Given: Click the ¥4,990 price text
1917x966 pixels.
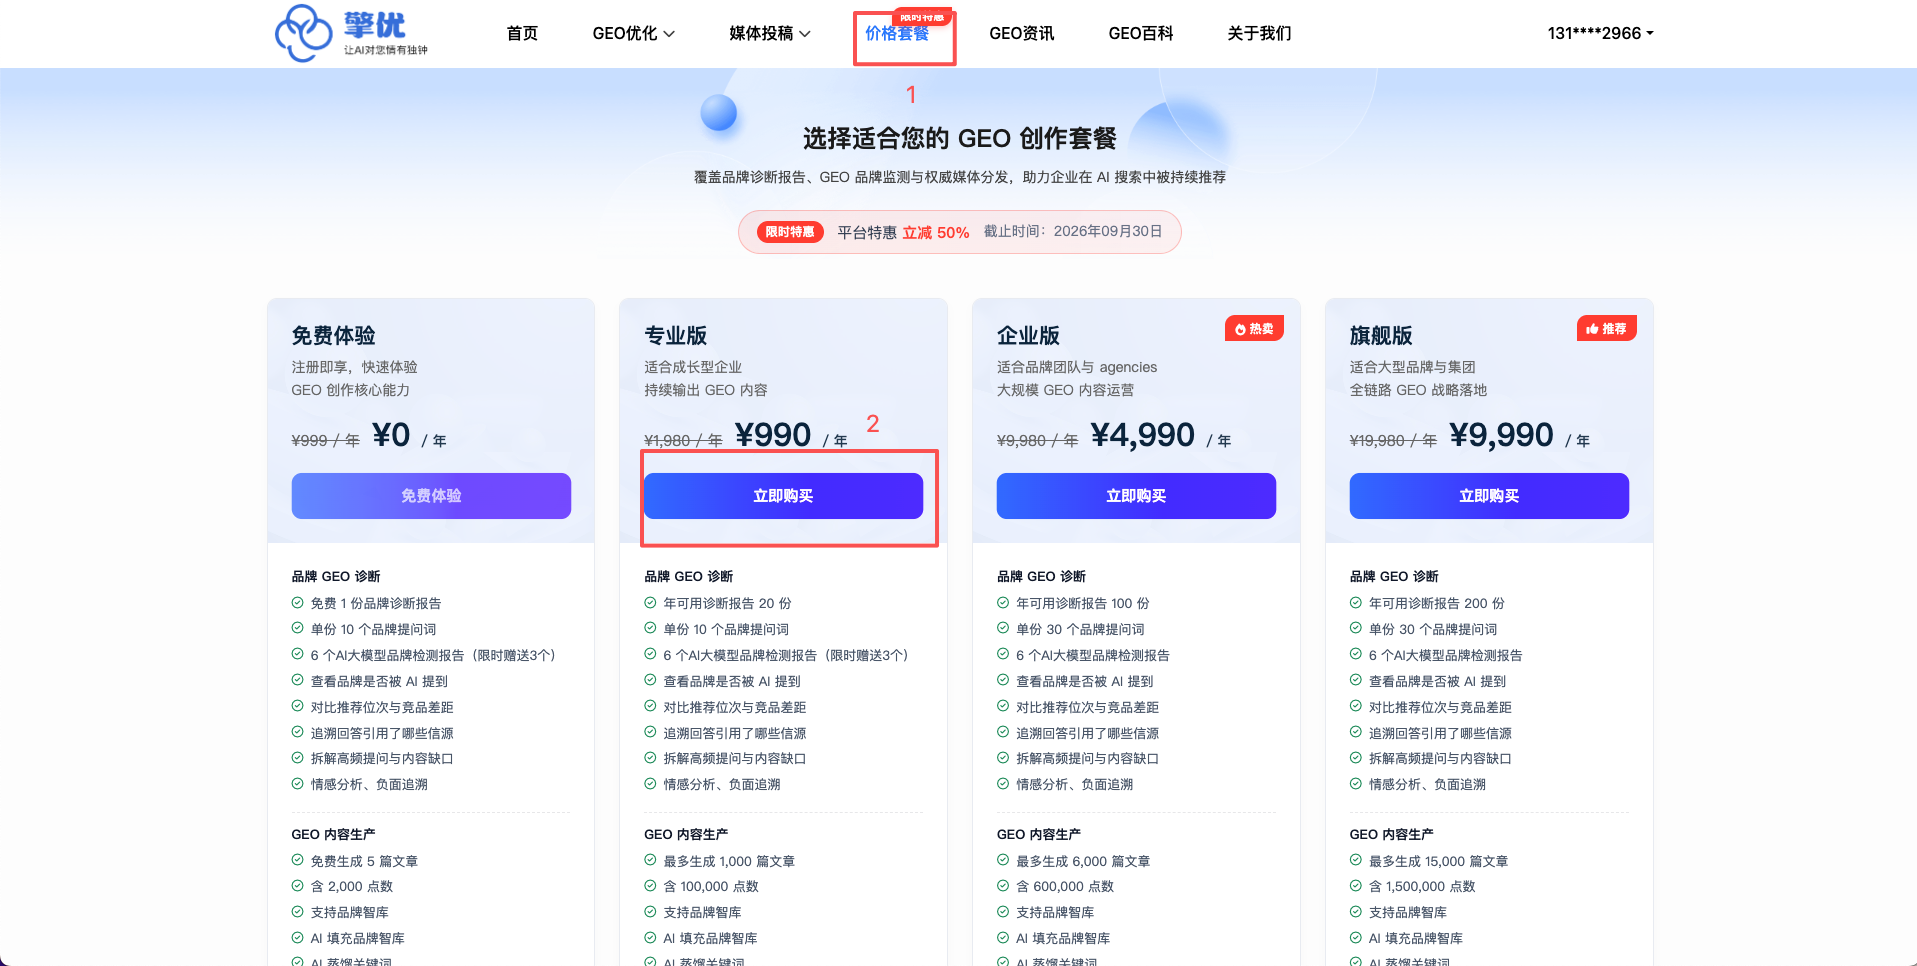Looking at the screenshot, I should point(1142,435).
